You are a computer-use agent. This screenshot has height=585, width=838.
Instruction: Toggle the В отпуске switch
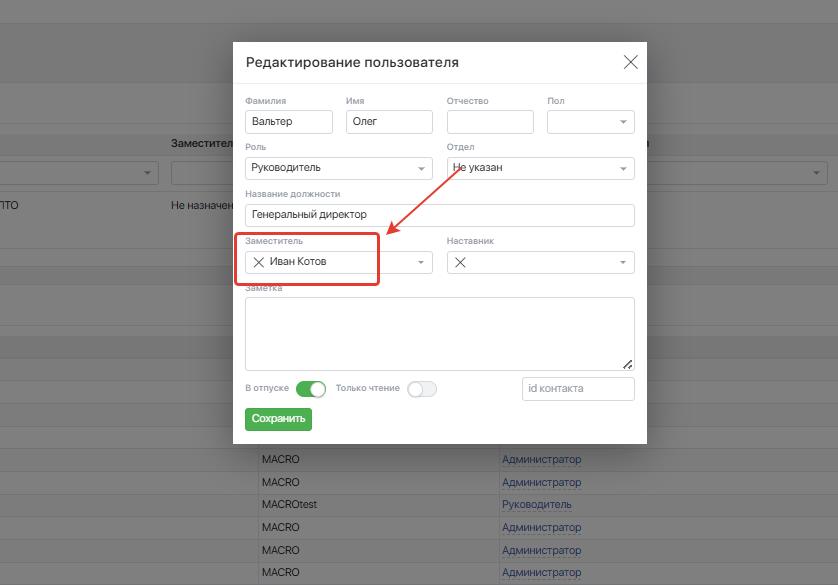pyautogui.click(x=311, y=389)
